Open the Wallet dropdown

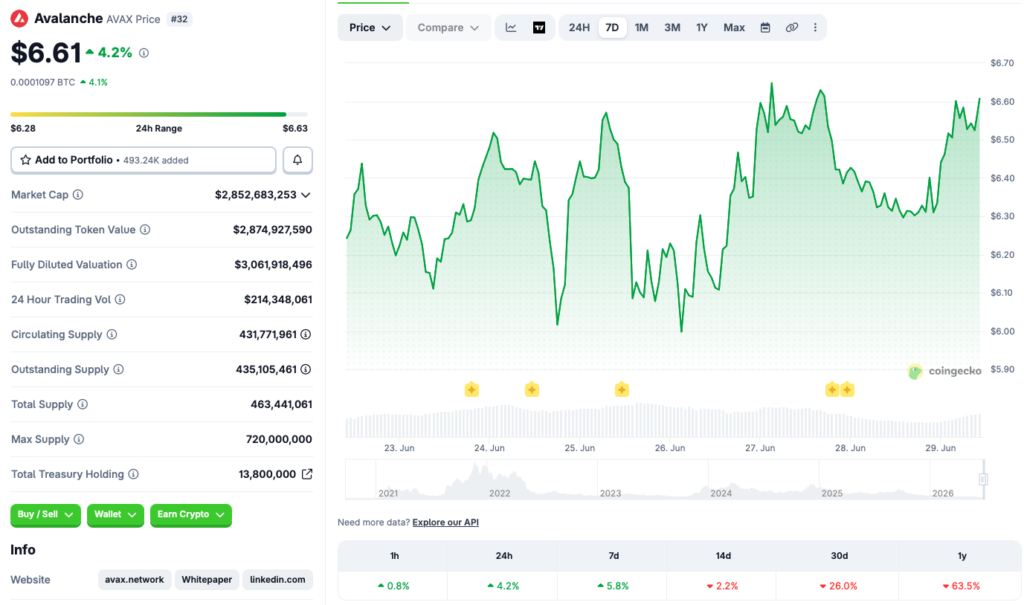pos(115,515)
